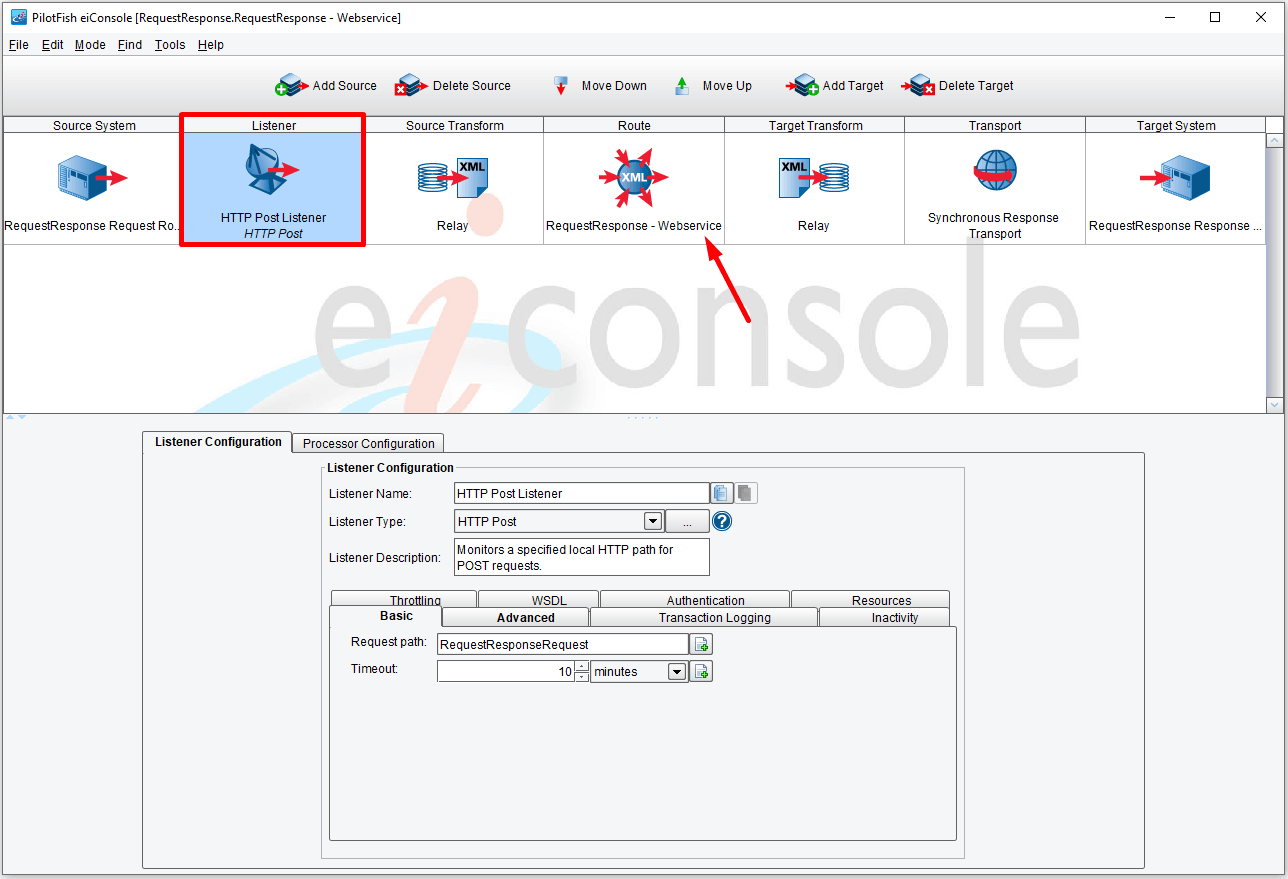Viewport: 1288px width, 879px height.
Task: Click the Source Transform column header
Action: (454, 125)
